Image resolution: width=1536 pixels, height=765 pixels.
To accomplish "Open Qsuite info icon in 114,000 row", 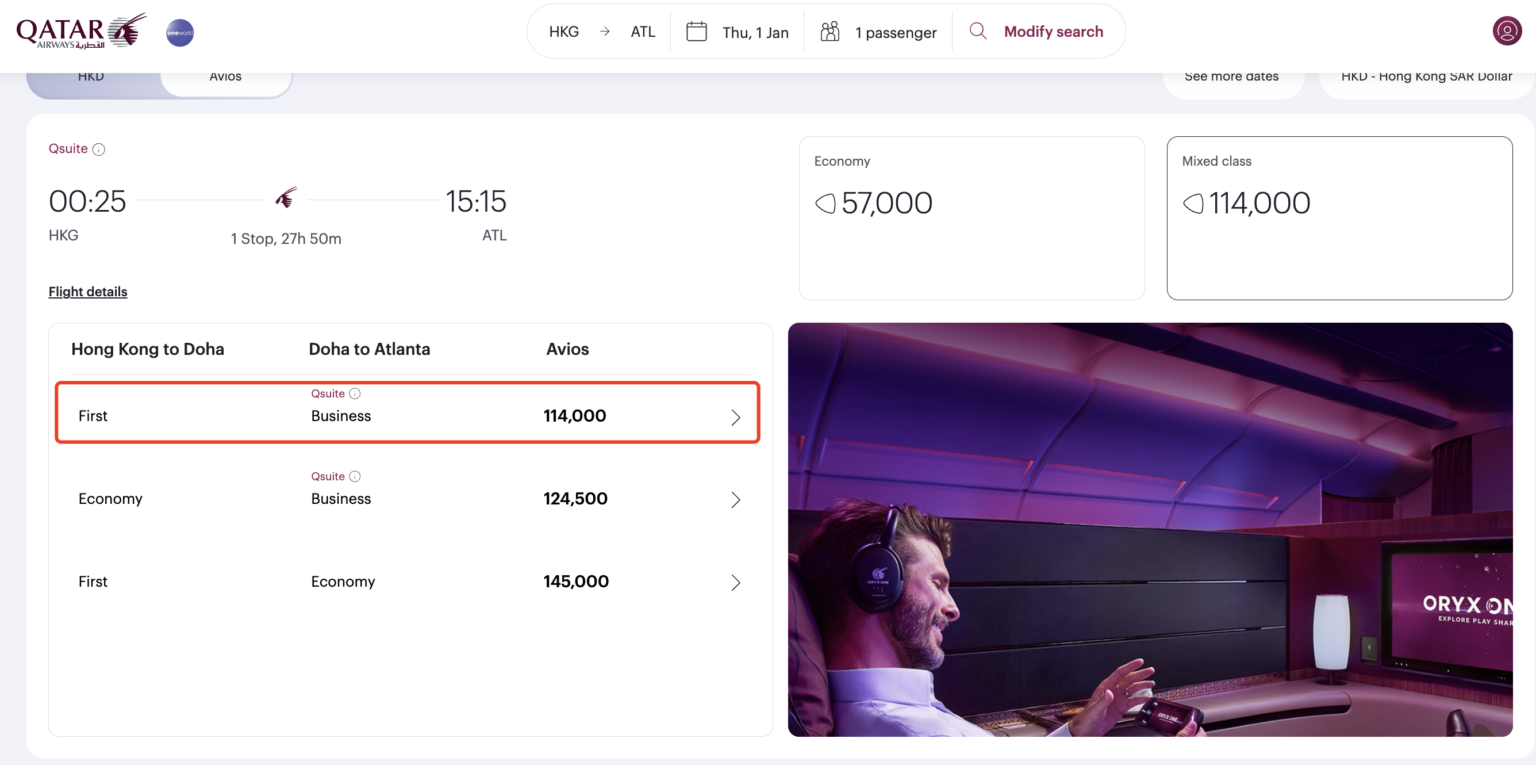I will tap(355, 394).
